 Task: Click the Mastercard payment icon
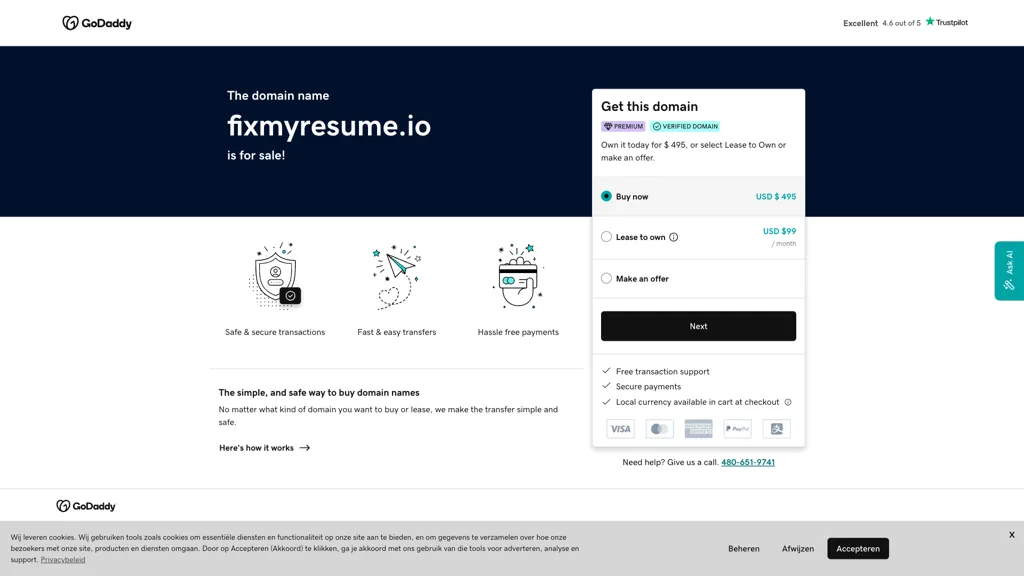[x=659, y=428]
